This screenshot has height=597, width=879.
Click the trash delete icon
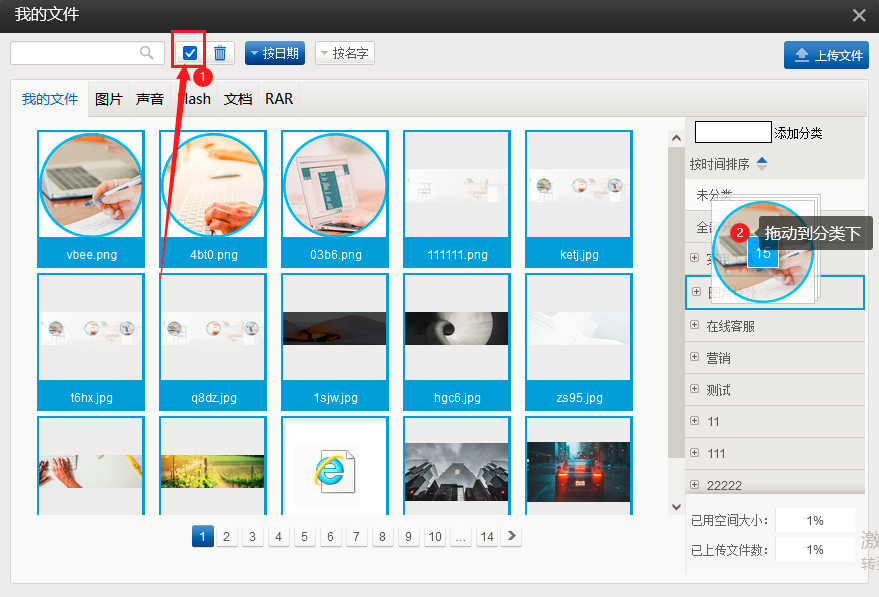(x=220, y=53)
